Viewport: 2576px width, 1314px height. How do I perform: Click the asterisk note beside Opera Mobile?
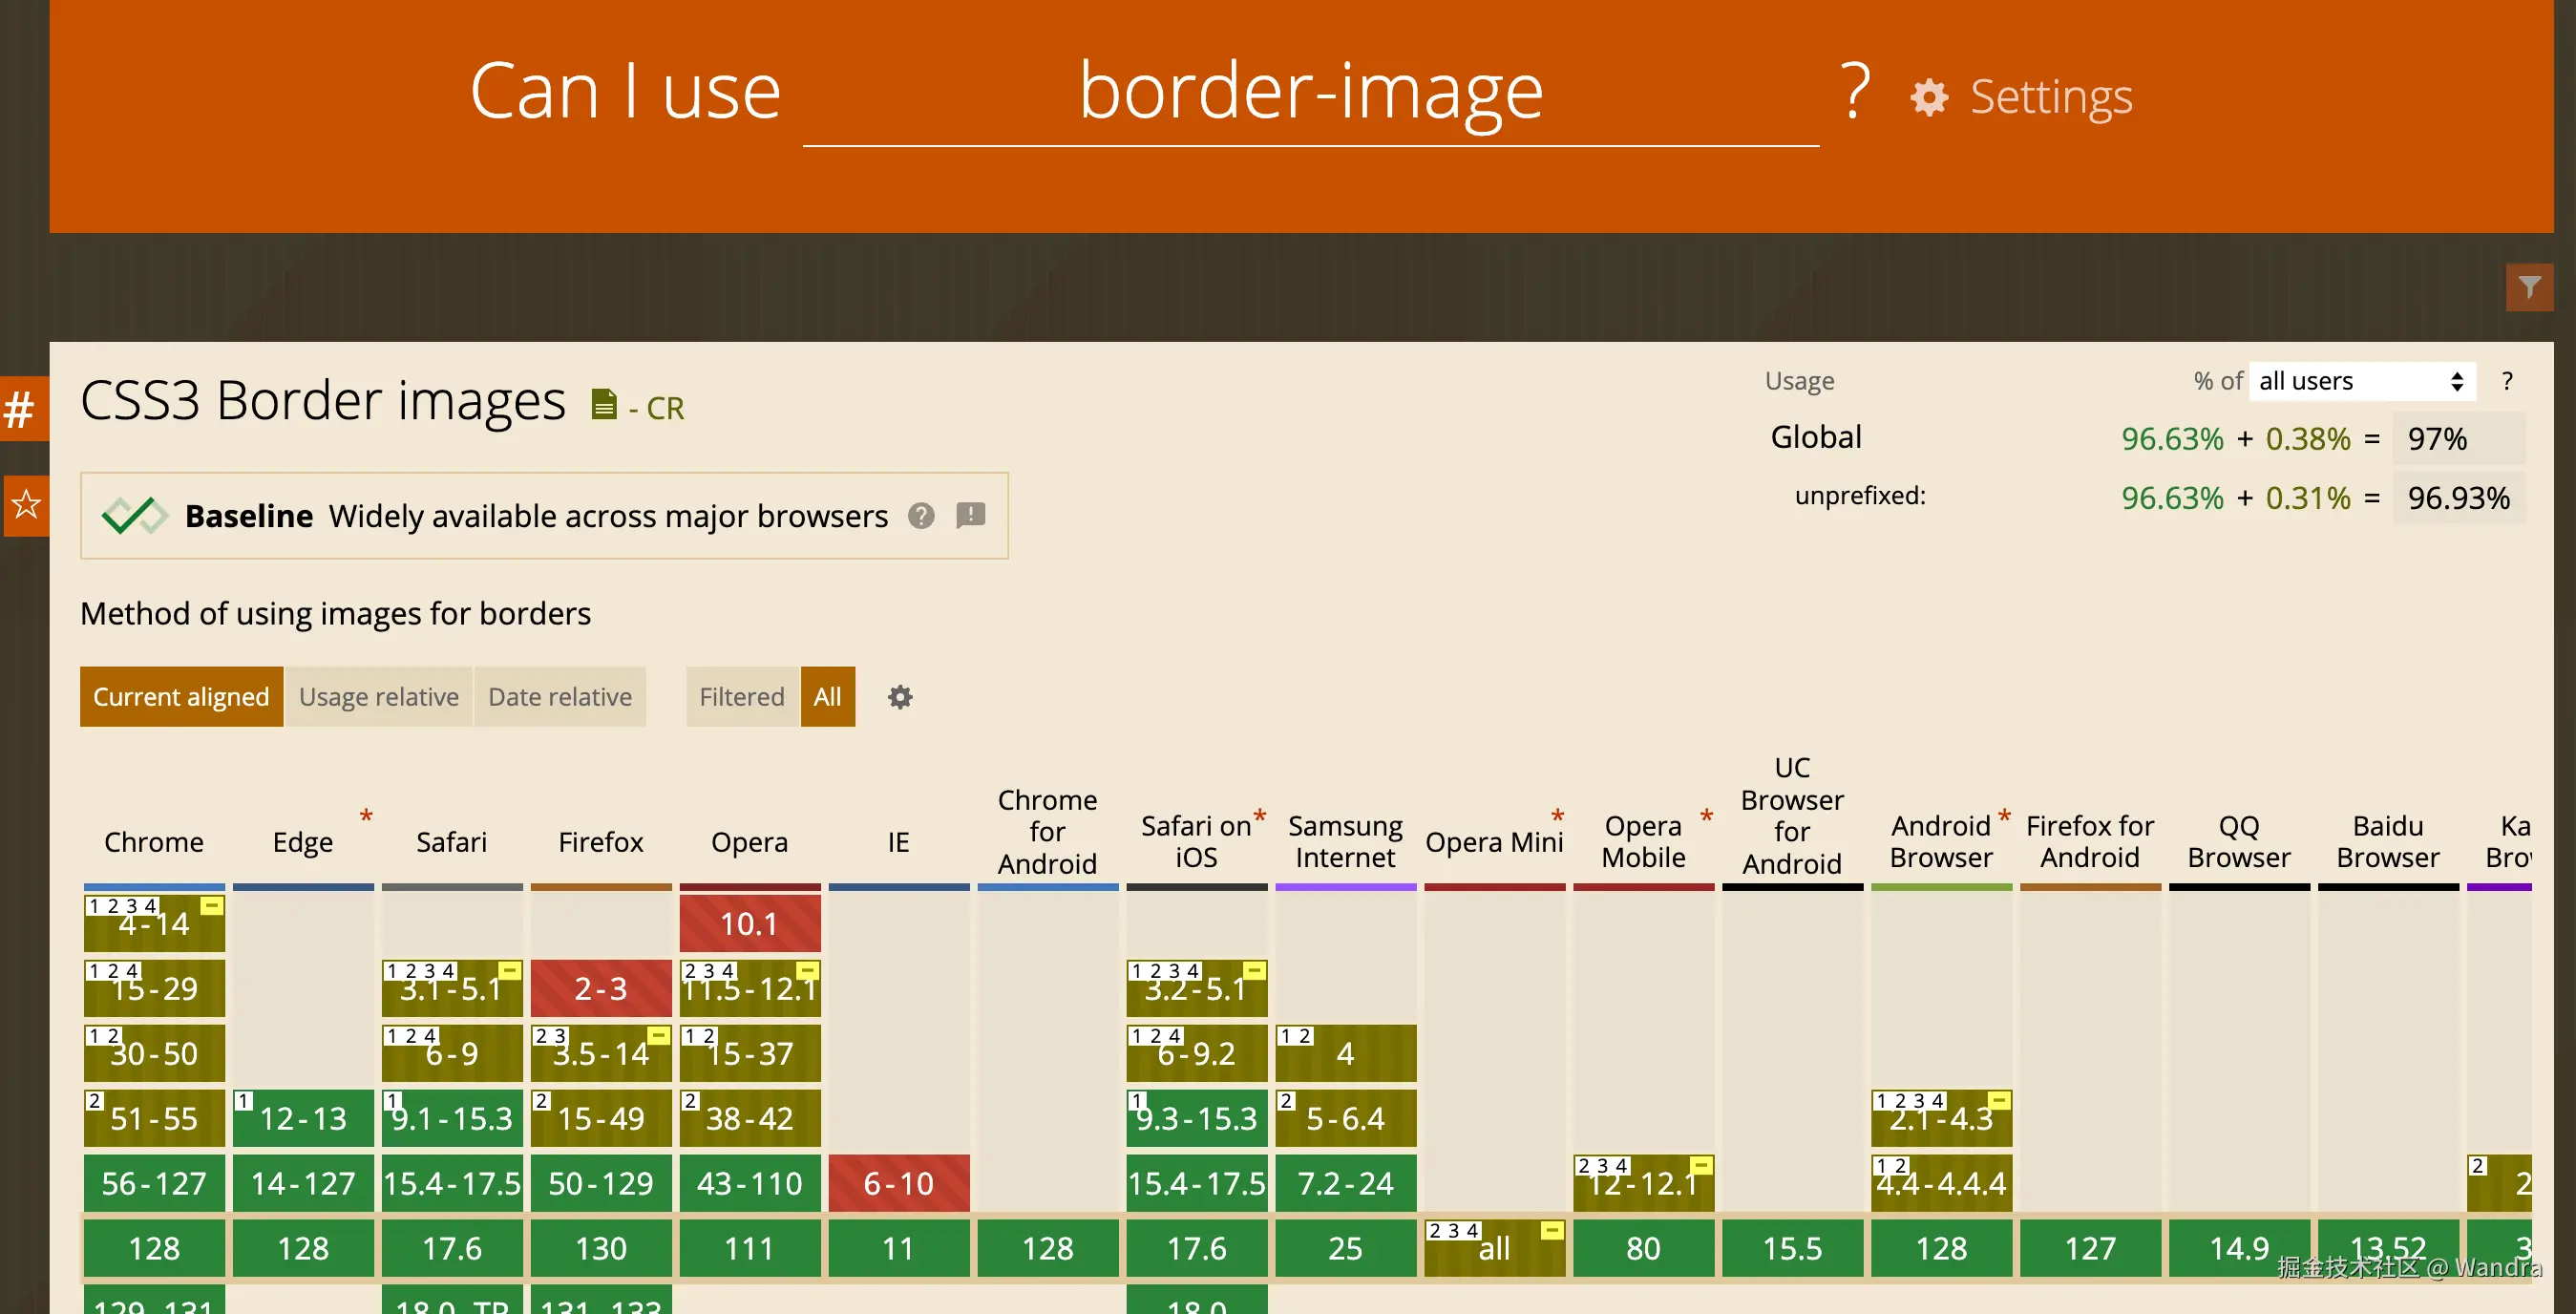(1707, 817)
